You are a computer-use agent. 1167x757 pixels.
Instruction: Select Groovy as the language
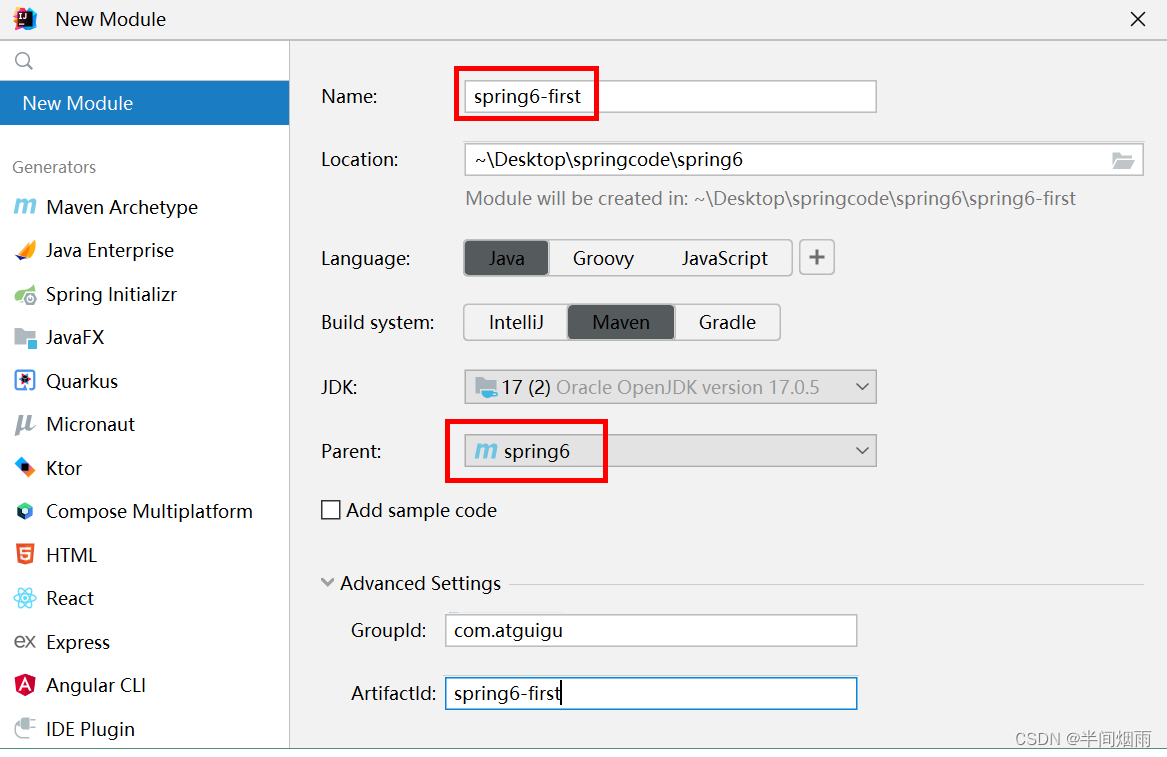603,258
